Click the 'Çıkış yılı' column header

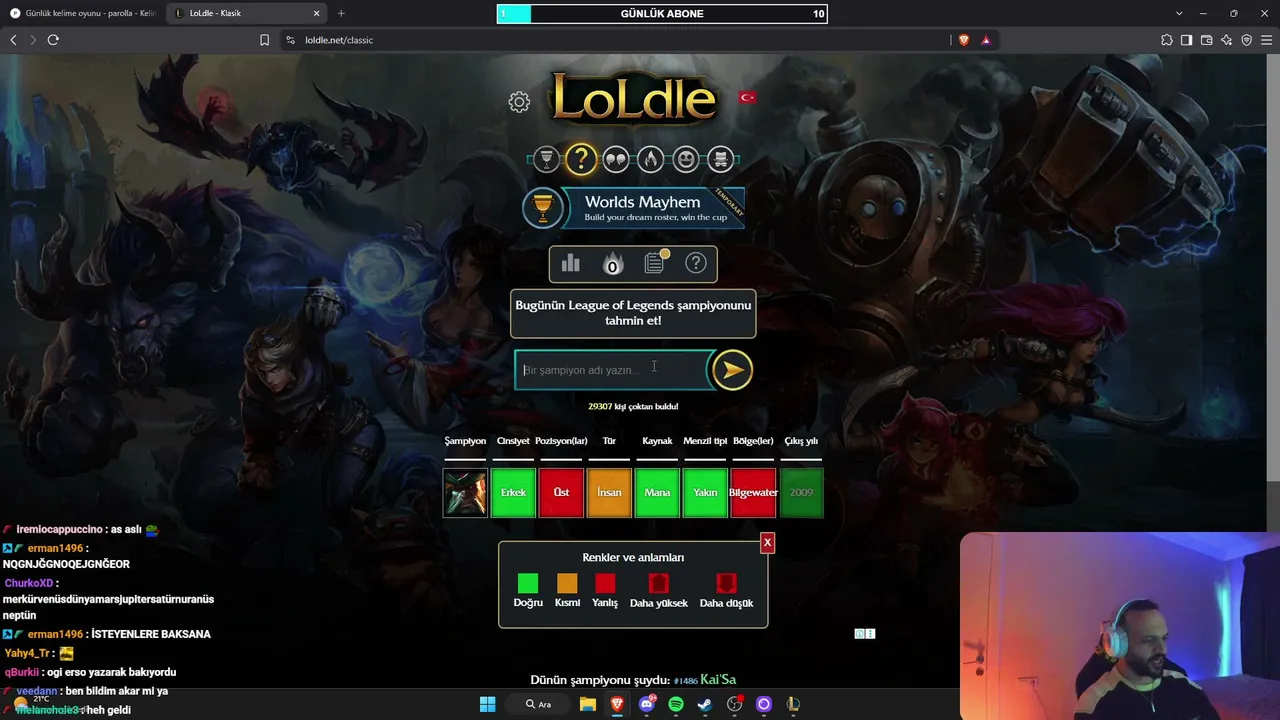801,441
